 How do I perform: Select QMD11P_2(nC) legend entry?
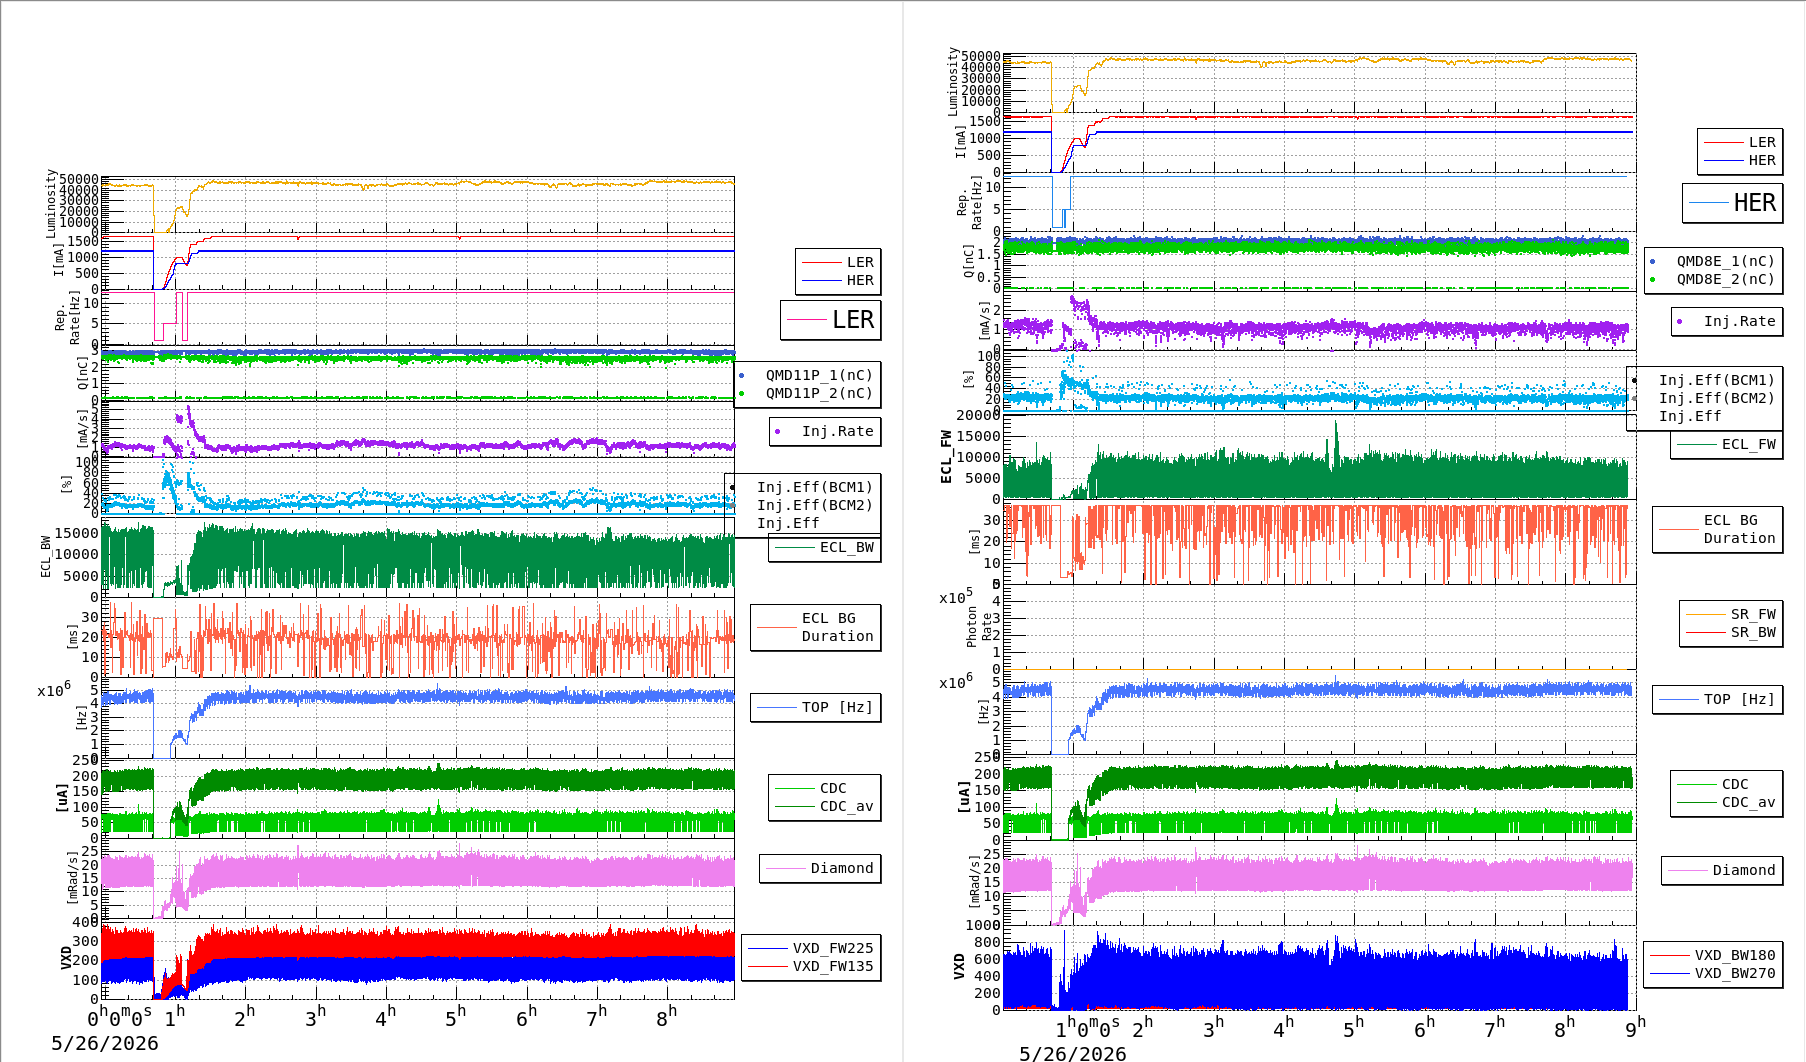[x=819, y=393]
